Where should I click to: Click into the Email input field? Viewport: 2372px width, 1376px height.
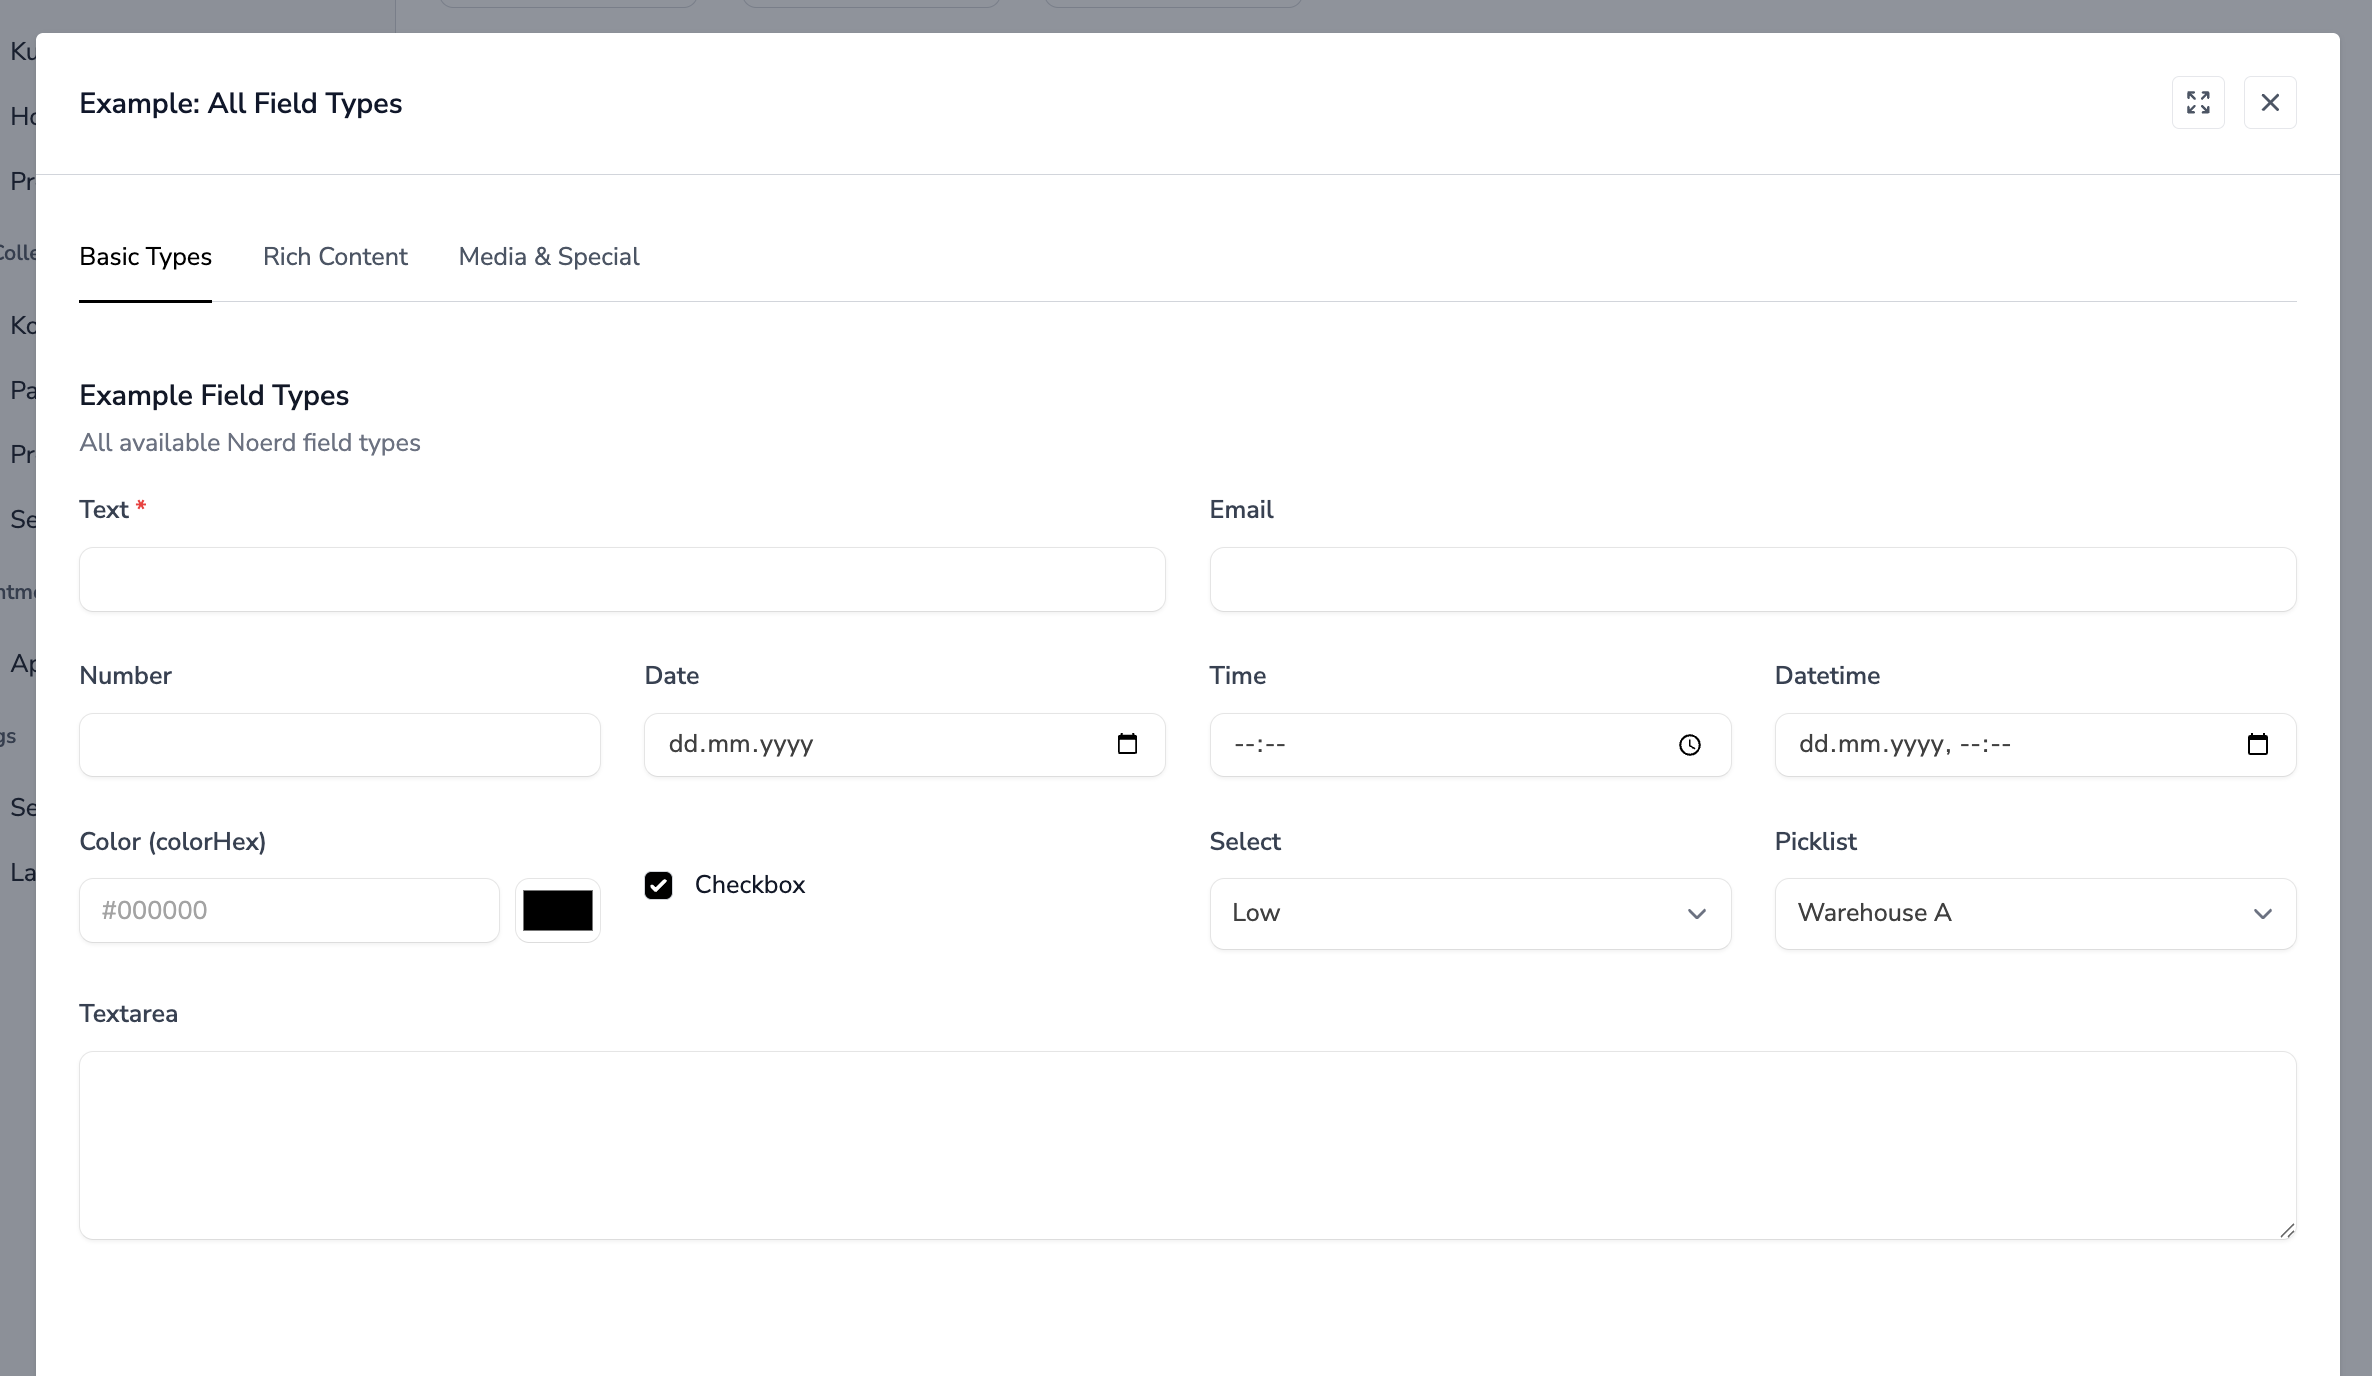[1752, 579]
